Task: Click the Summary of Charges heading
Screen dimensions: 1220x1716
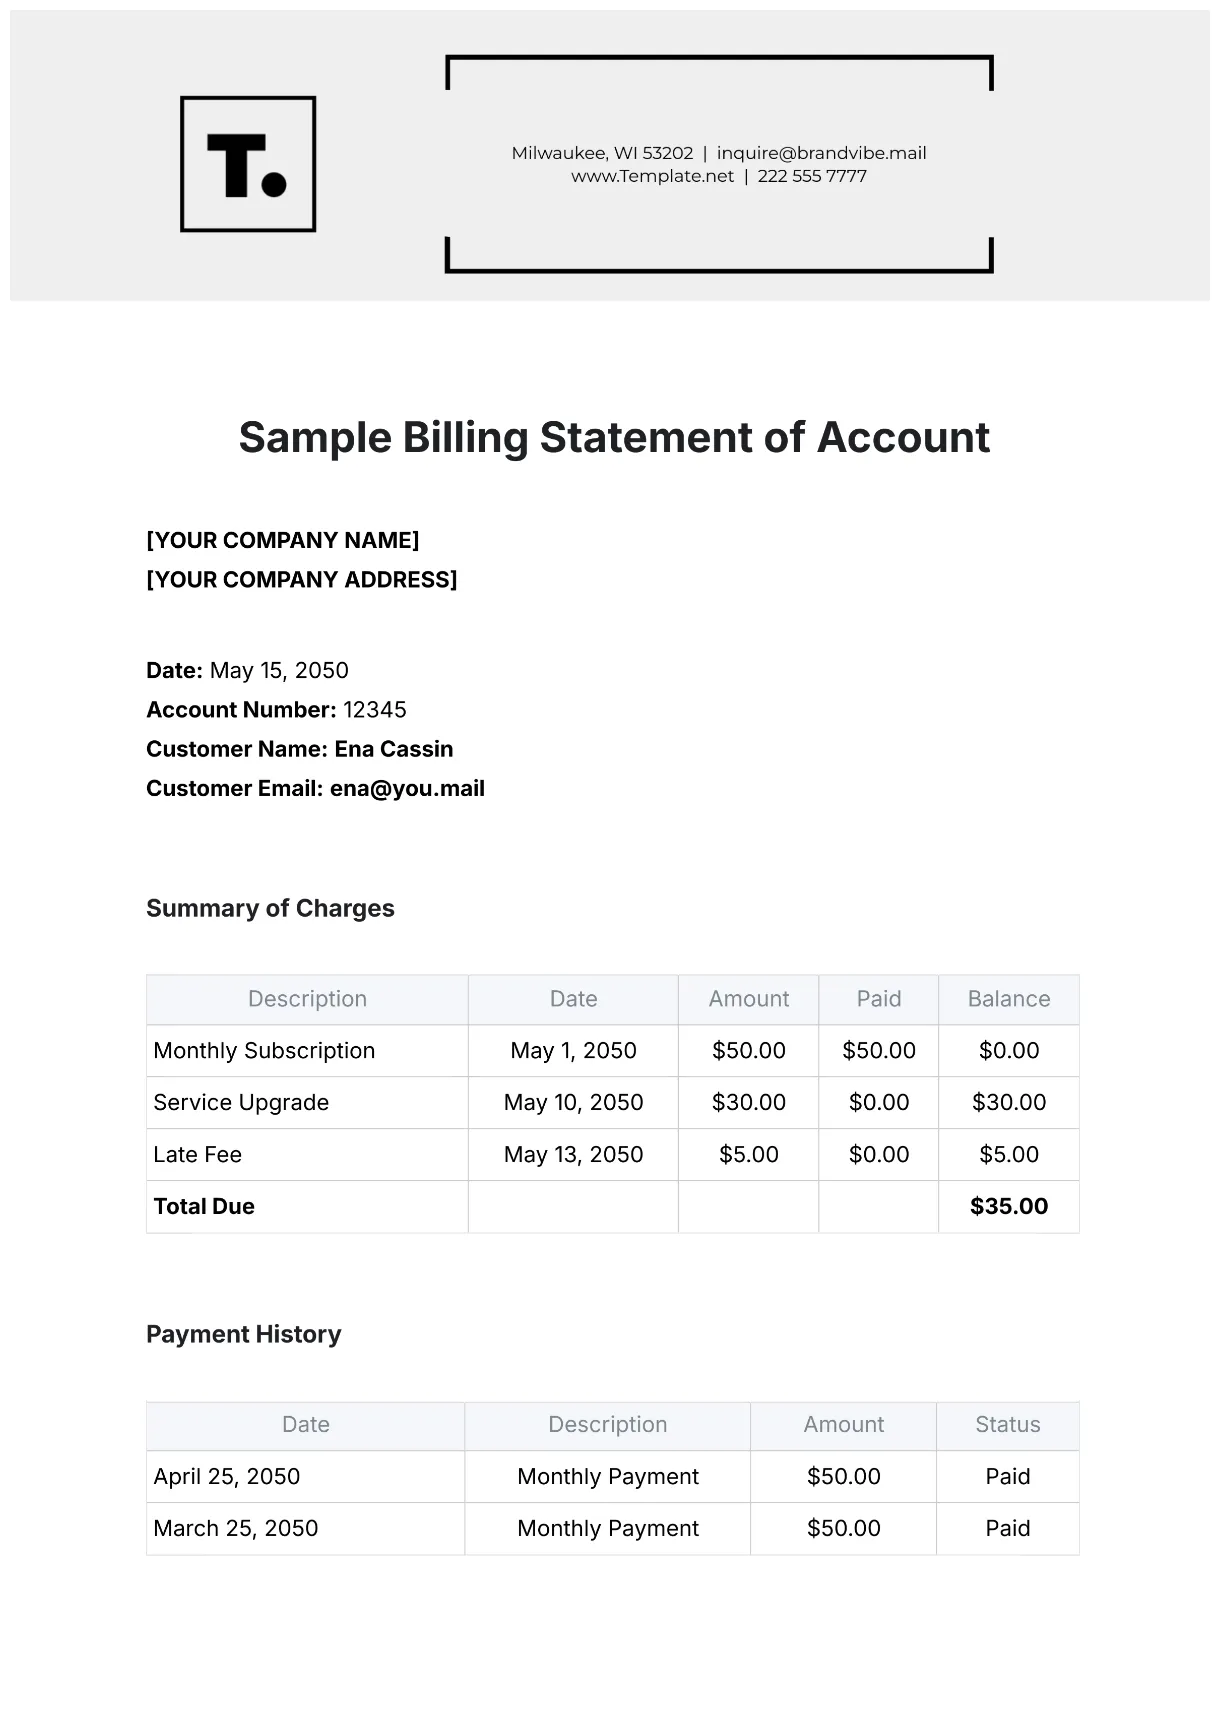Action: (x=270, y=908)
